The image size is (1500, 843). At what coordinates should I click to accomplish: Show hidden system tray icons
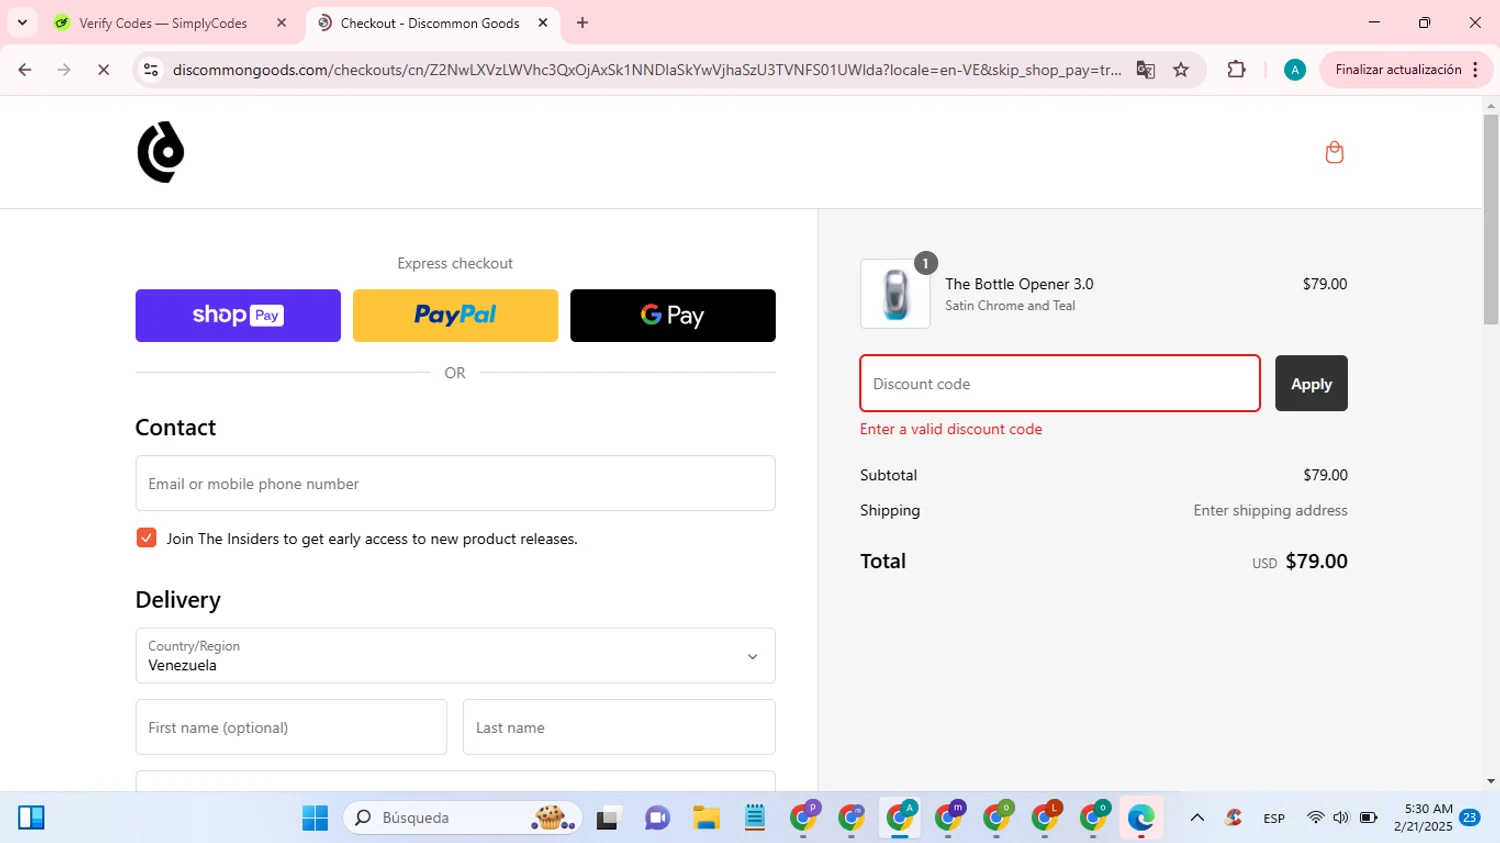click(x=1197, y=818)
